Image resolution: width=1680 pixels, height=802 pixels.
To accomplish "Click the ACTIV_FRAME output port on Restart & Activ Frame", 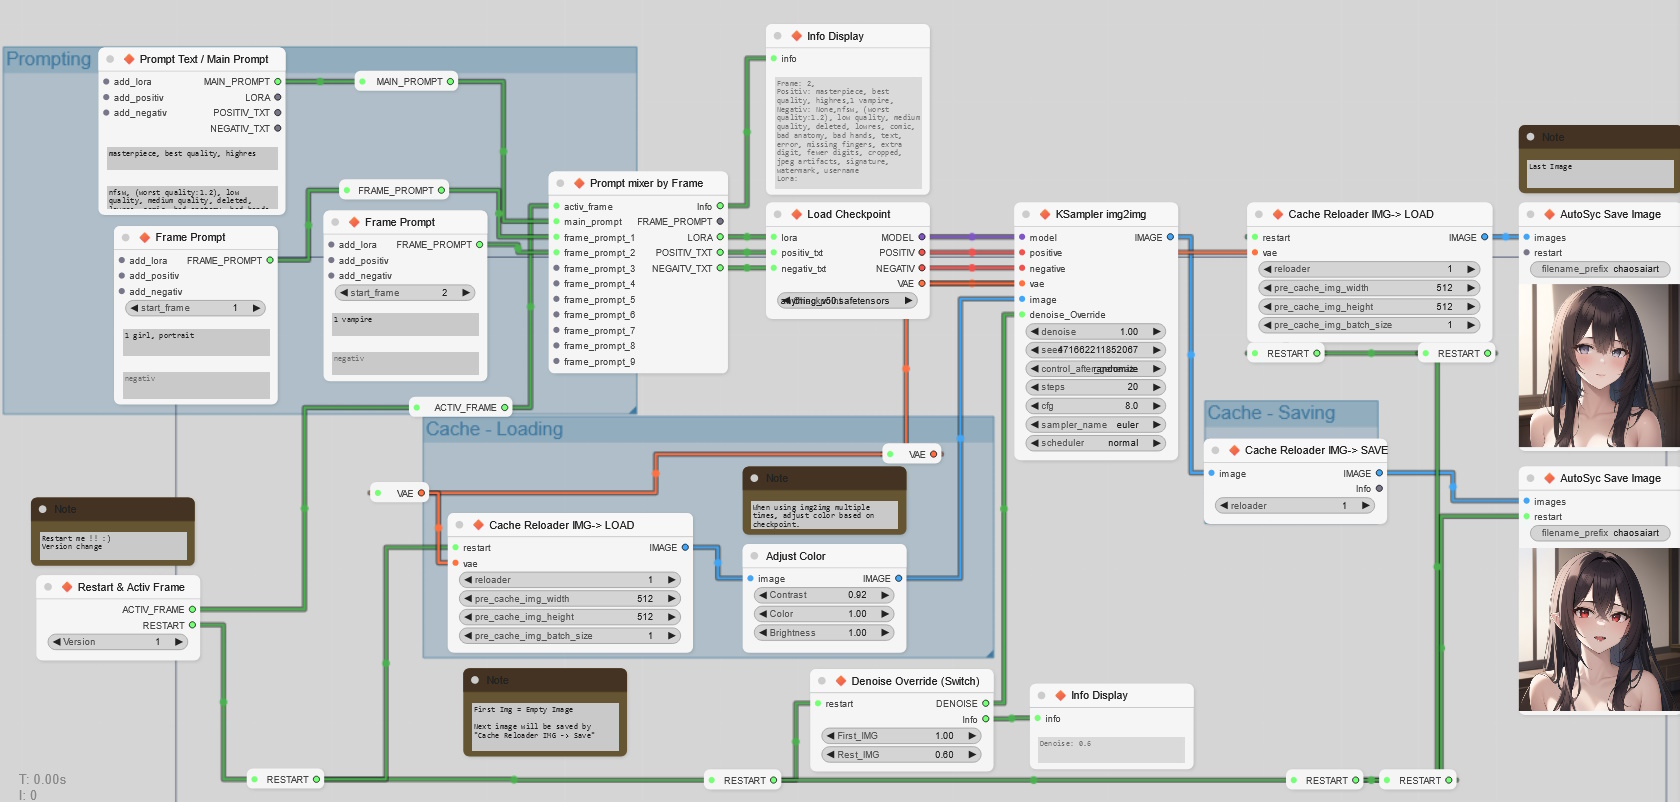I will point(192,610).
